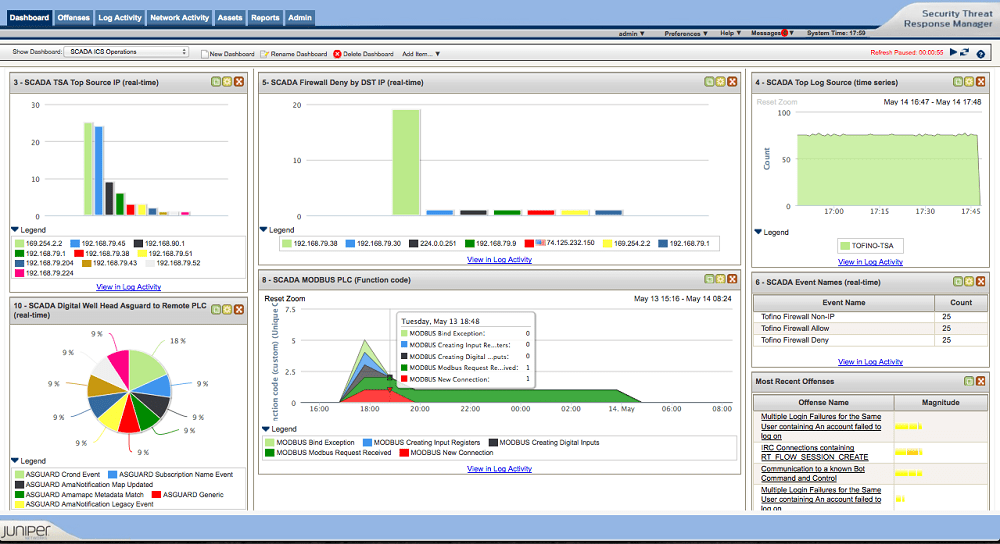Open settings for SCADA TSA Top Source IP panel

(x=227, y=82)
